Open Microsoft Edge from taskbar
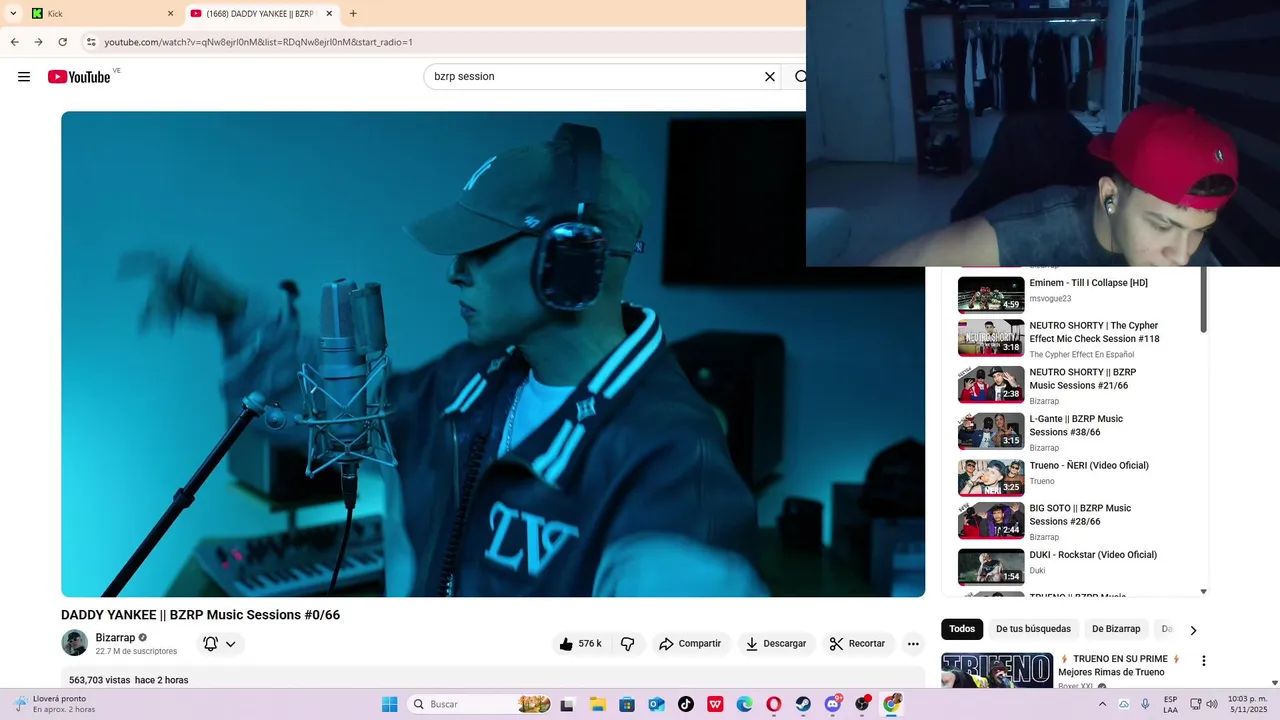Screen dimensions: 1280x720 (744, 704)
